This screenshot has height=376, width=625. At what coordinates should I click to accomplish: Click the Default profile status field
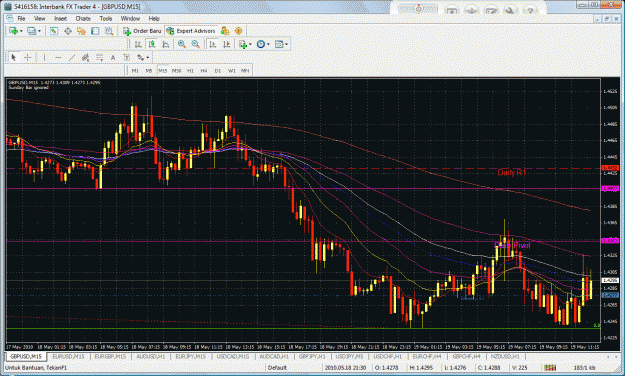(277, 368)
